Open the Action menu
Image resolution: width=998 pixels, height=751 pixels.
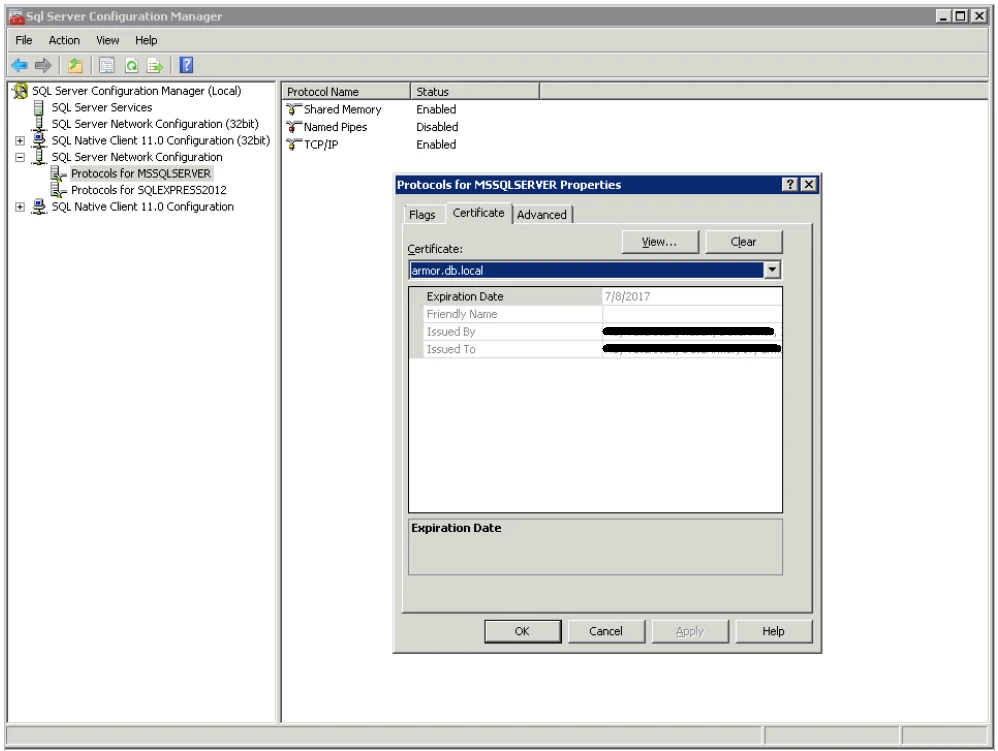click(x=64, y=40)
